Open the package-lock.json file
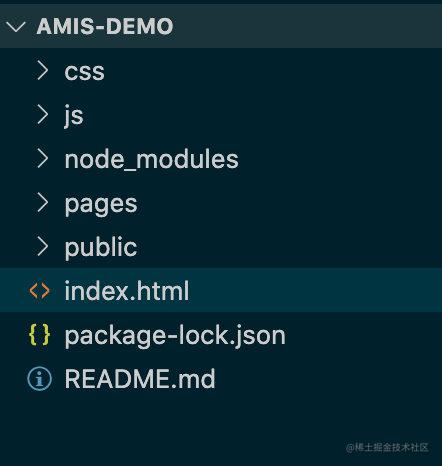Image resolution: width=442 pixels, height=466 pixels. (175, 336)
